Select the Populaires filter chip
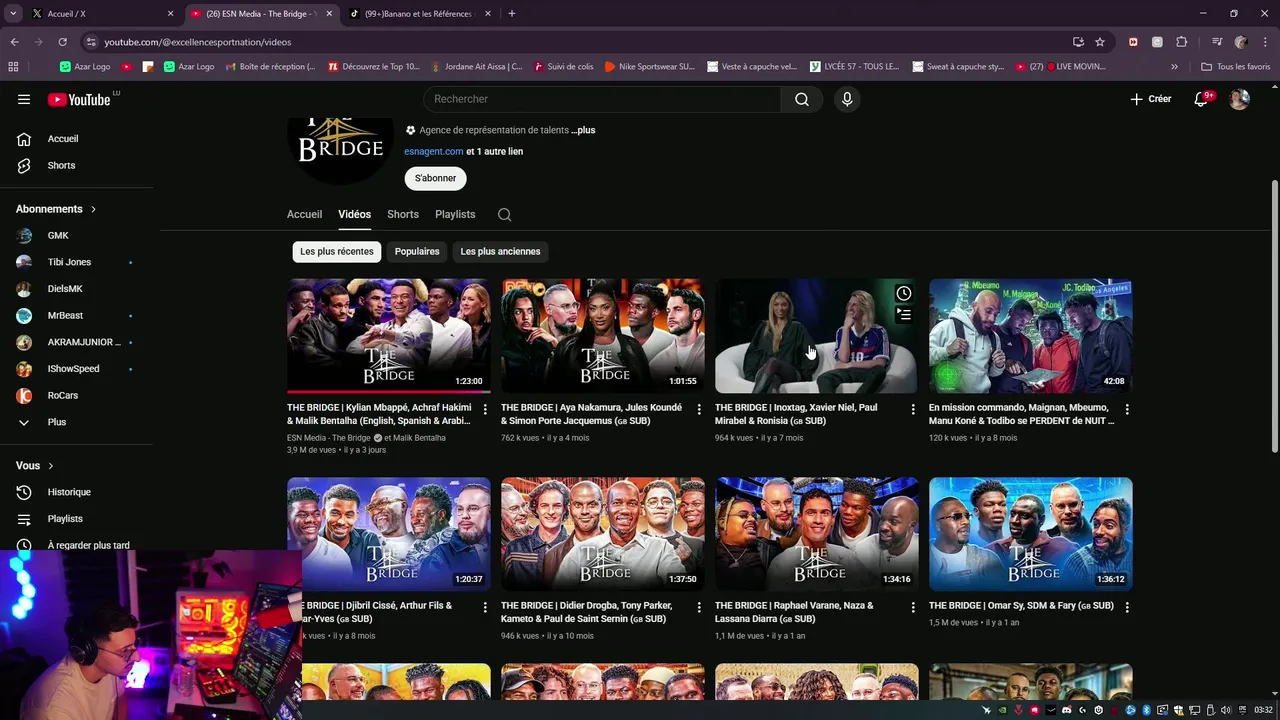Viewport: 1280px width, 720px height. pyautogui.click(x=417, y=252)
